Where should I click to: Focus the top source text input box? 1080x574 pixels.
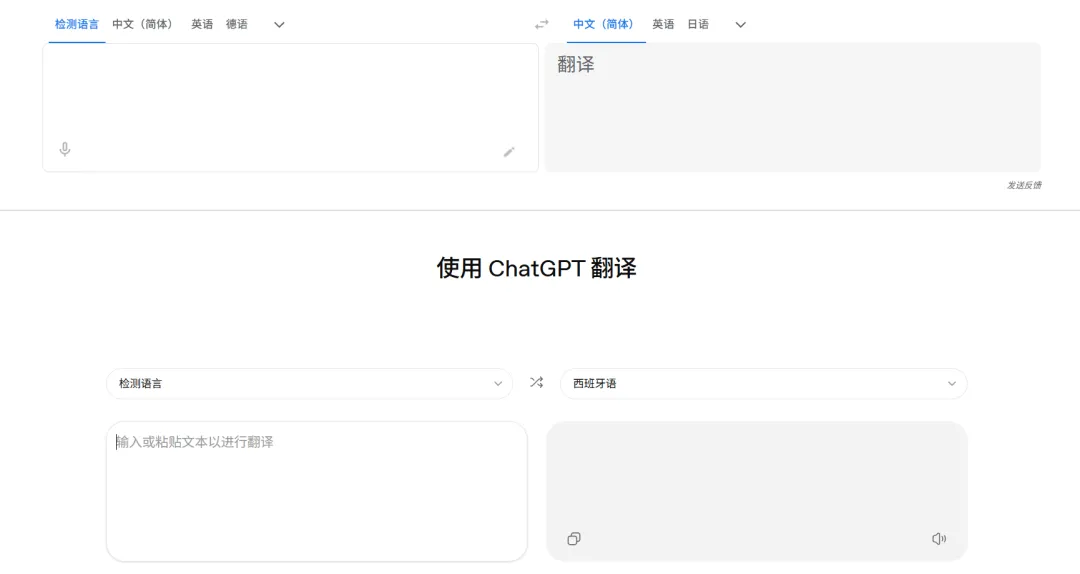[291, 107]
